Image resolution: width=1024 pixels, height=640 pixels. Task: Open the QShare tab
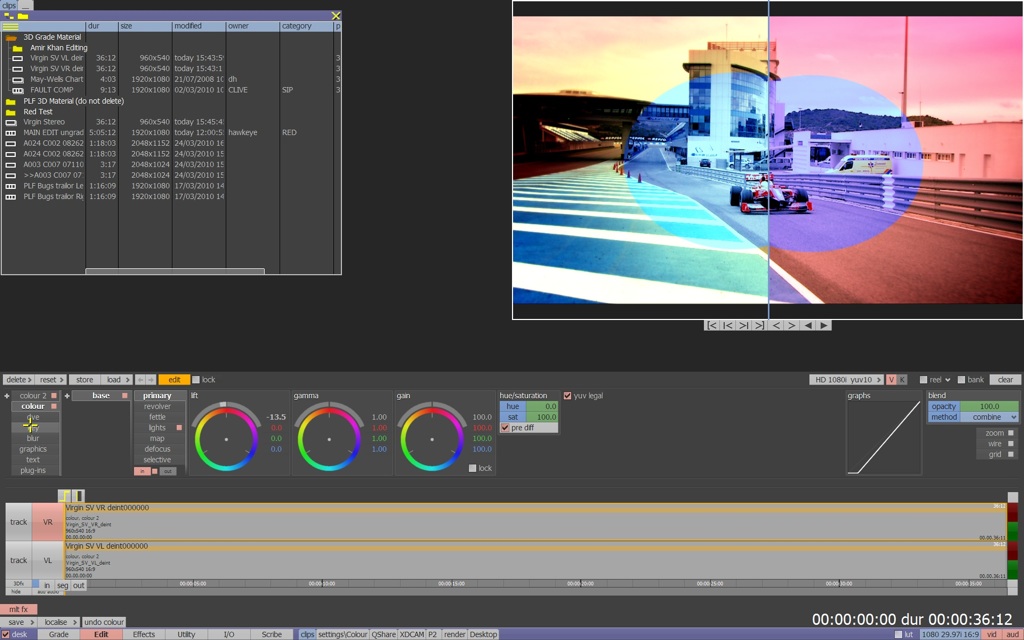point(383,634)
